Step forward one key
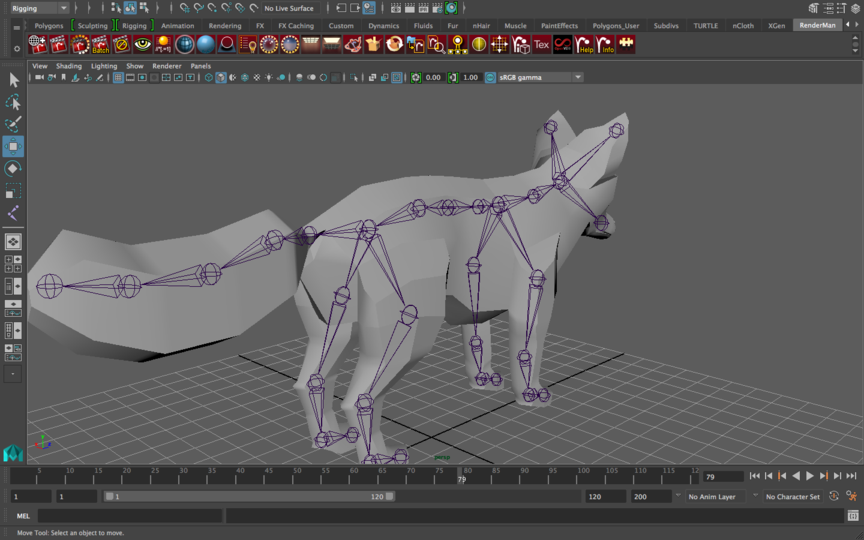This screenshot has width=864, height=540. click(824, 476)
